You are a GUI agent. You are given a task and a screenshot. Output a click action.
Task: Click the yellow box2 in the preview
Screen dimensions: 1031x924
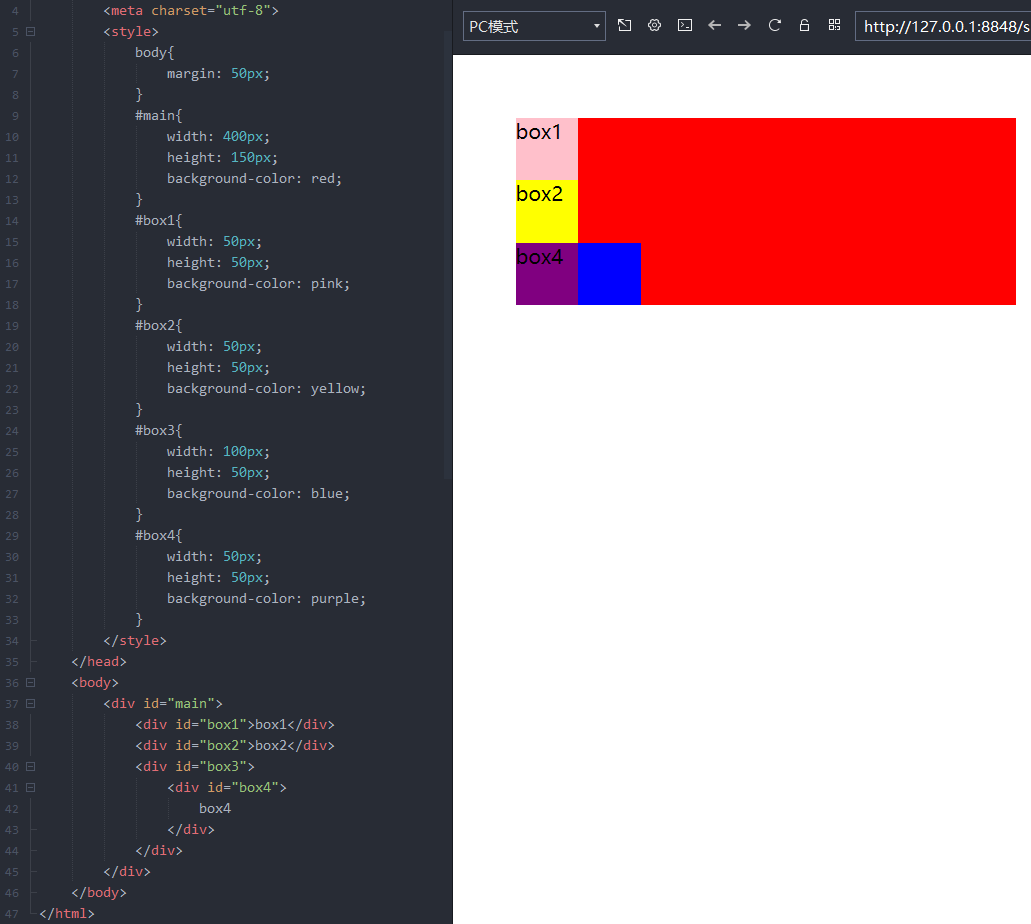click(x=546, y=212)
